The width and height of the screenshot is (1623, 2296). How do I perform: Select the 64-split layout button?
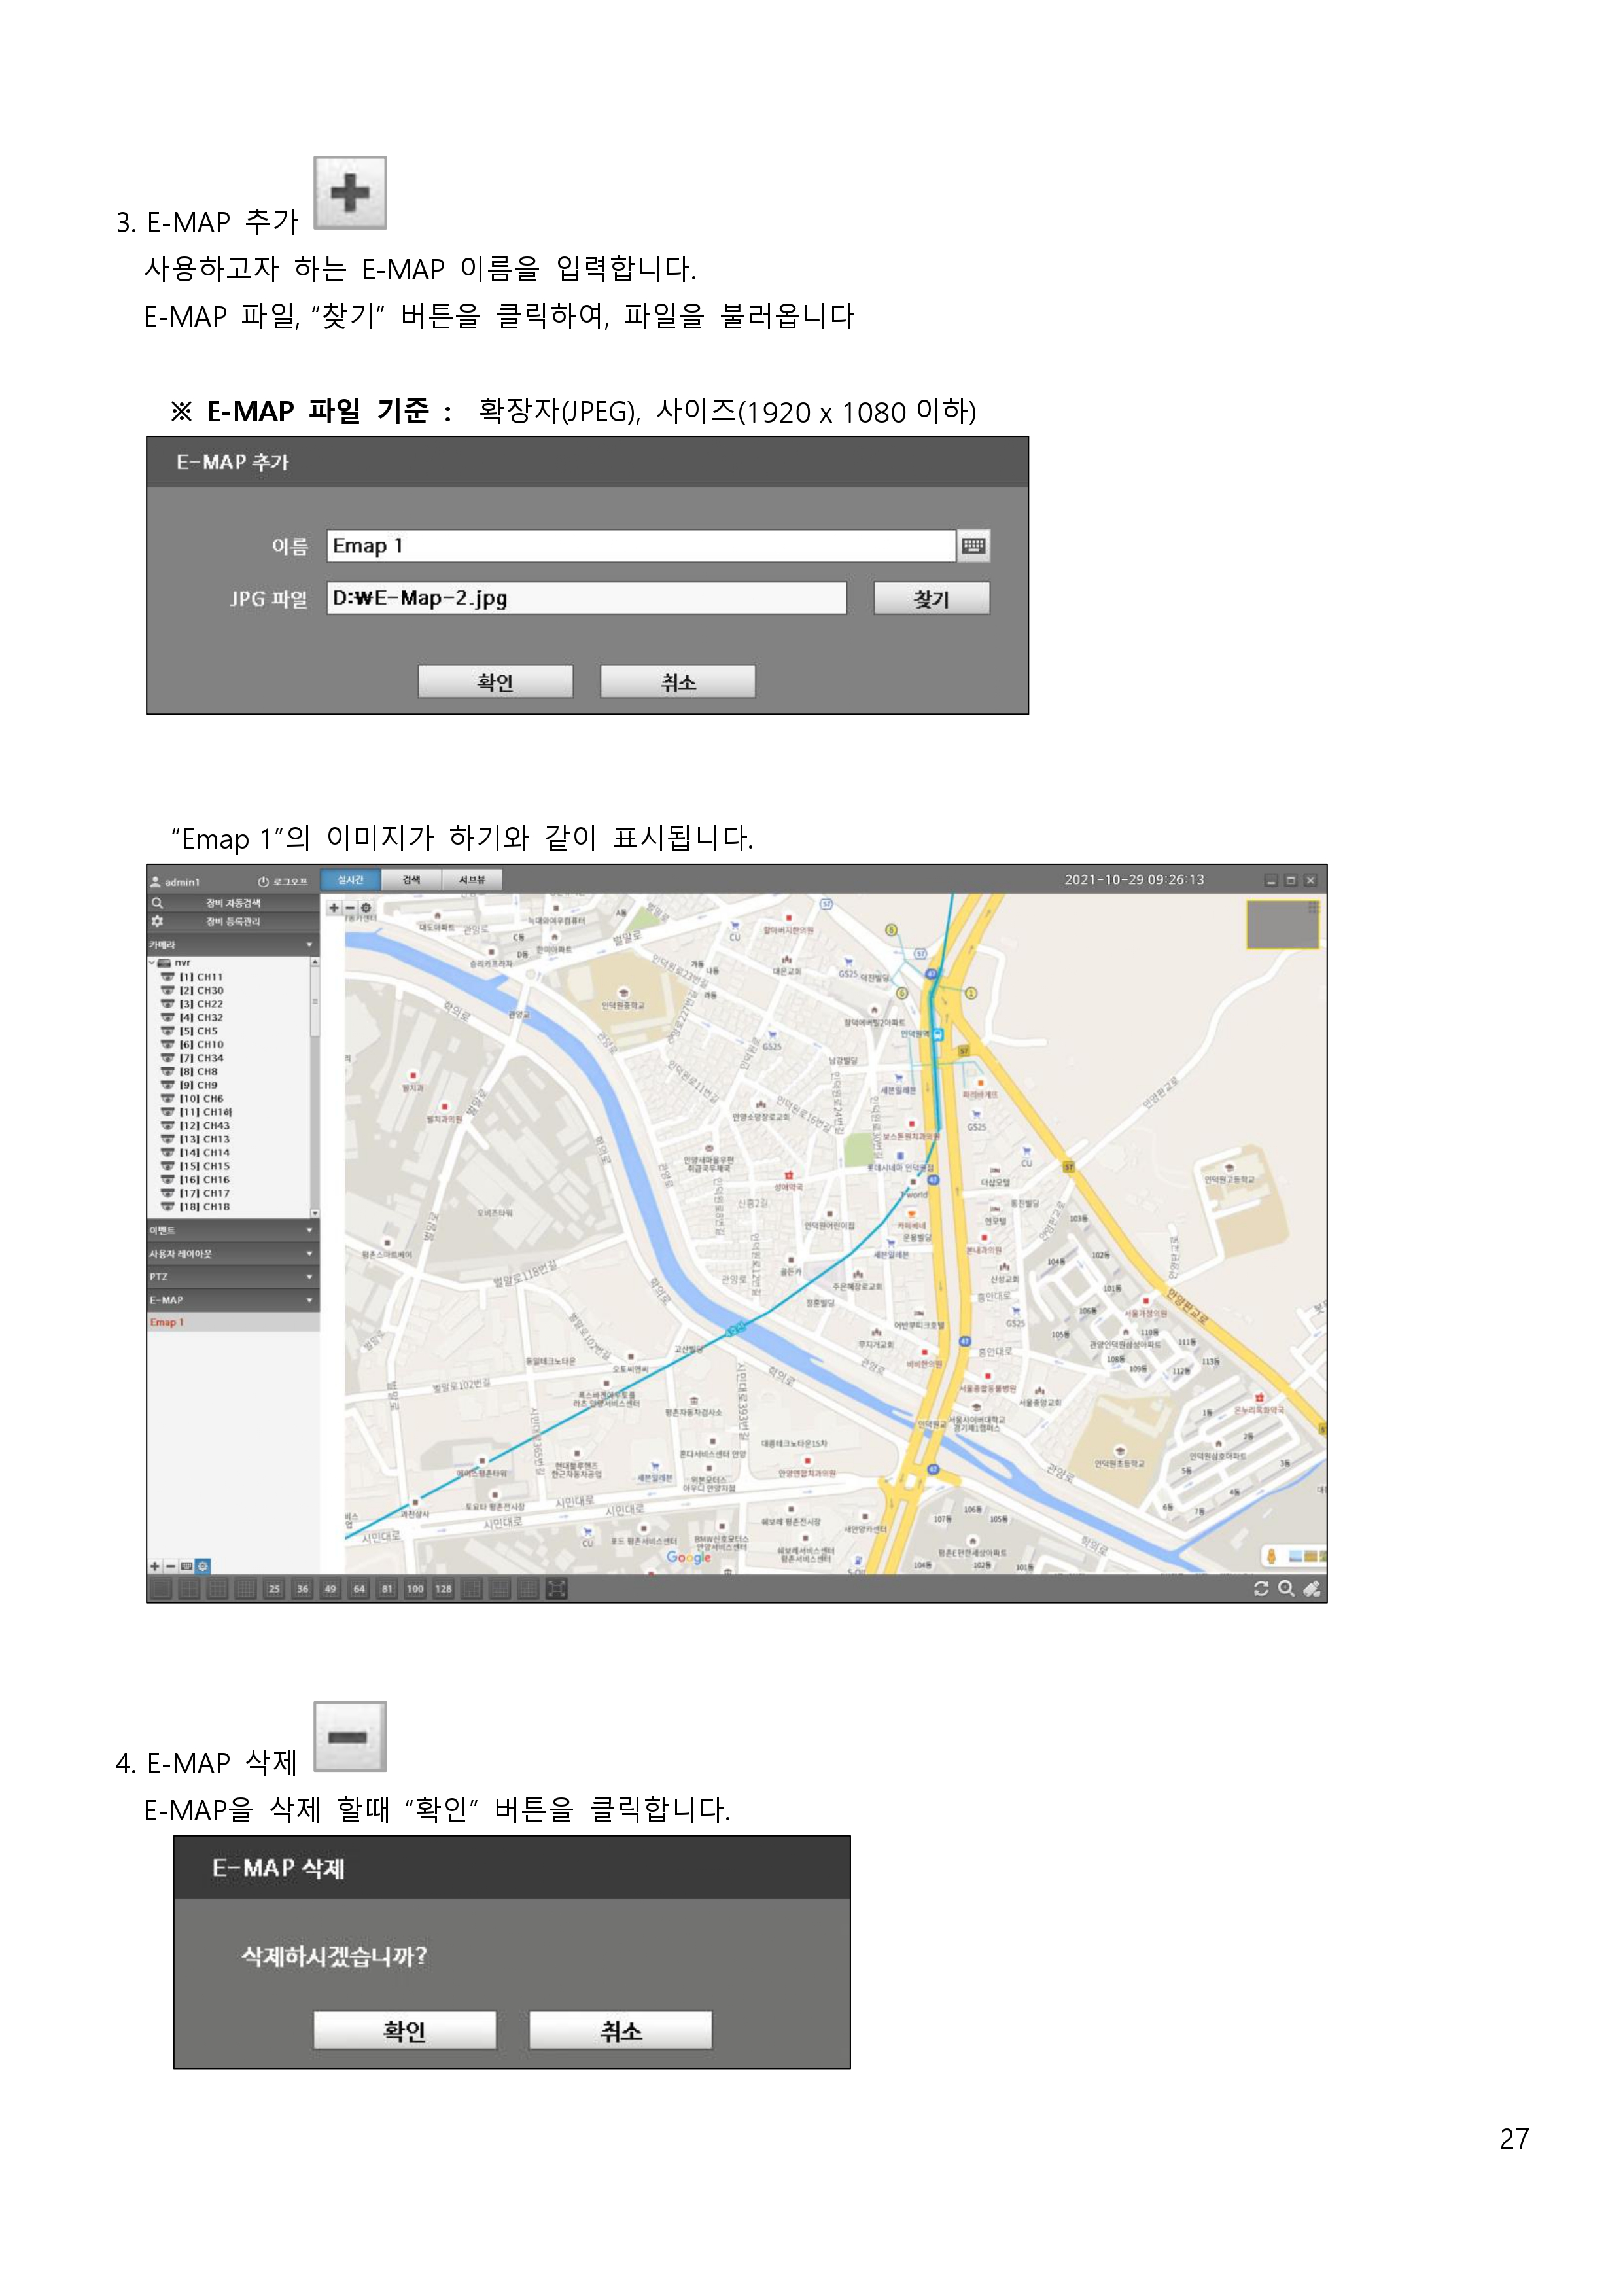(358, 1589)
